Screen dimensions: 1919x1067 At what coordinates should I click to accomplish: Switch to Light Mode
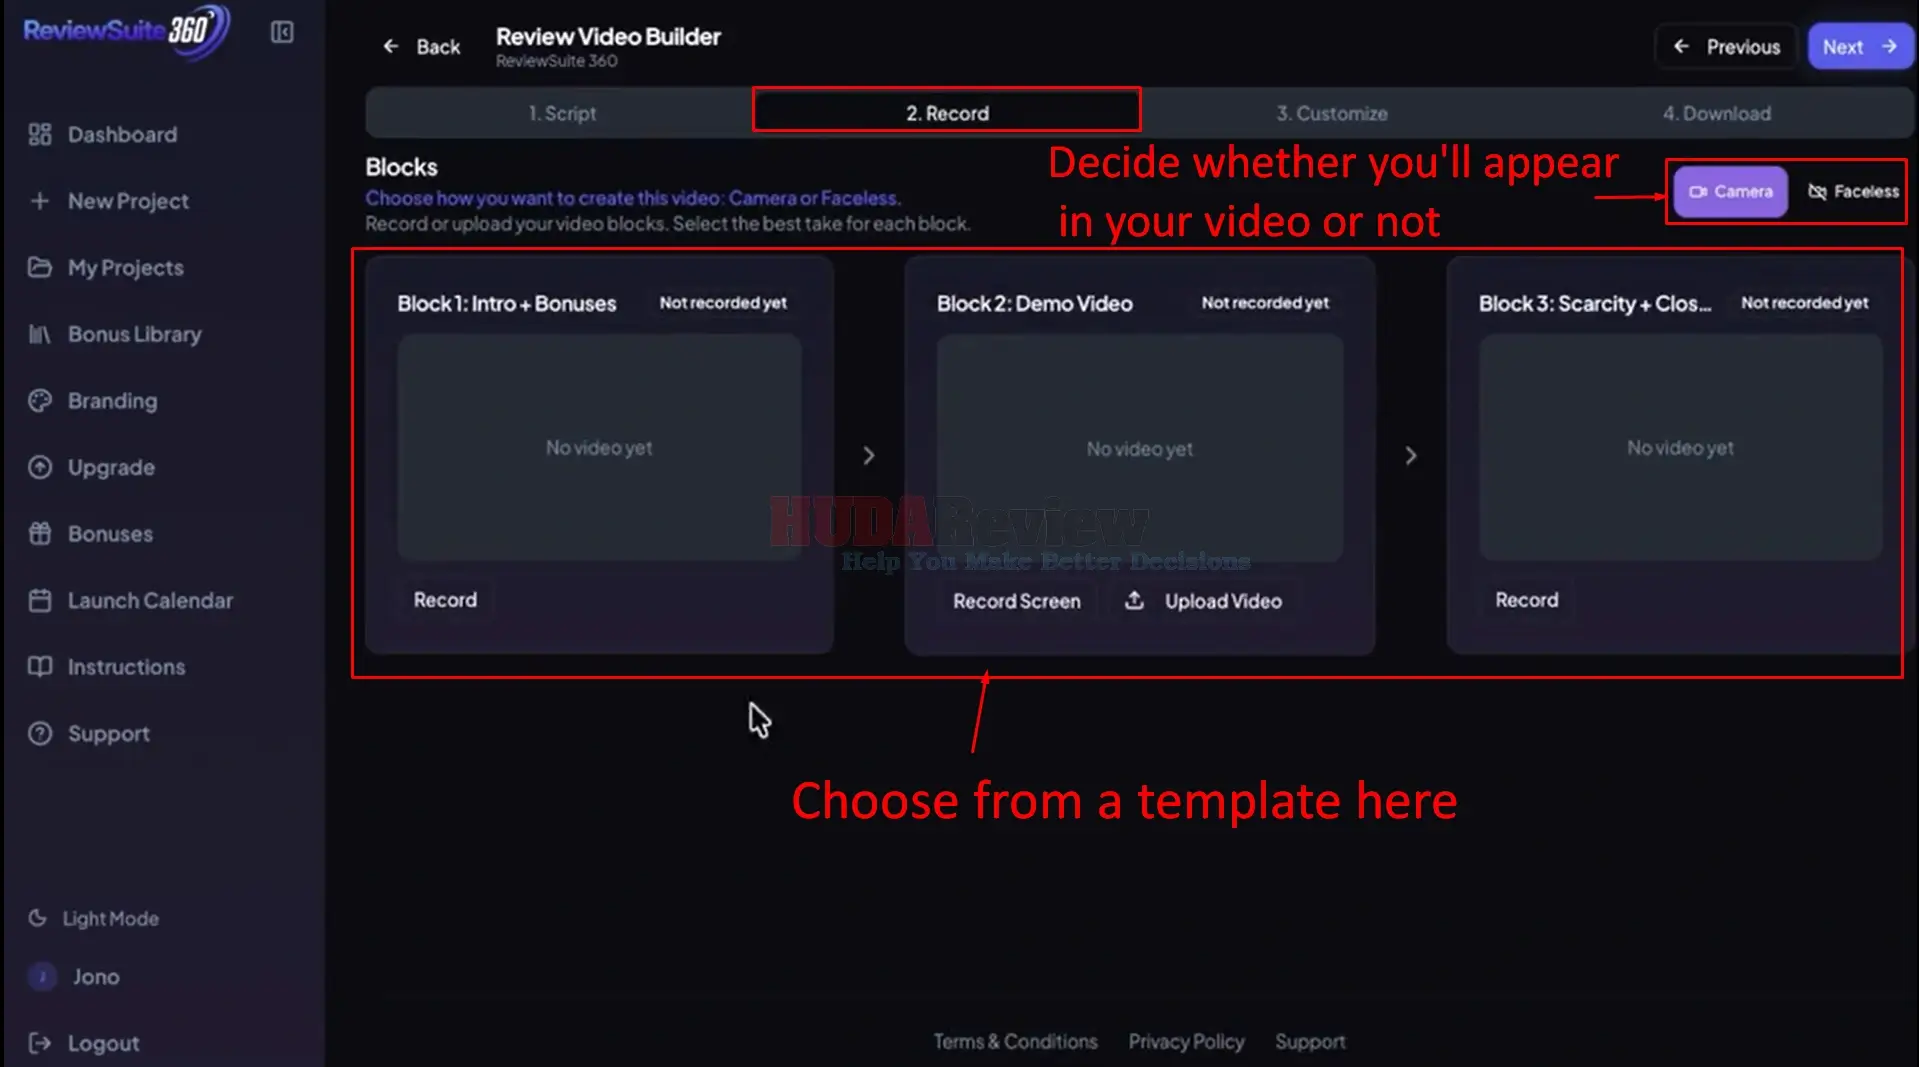(107, 918)
